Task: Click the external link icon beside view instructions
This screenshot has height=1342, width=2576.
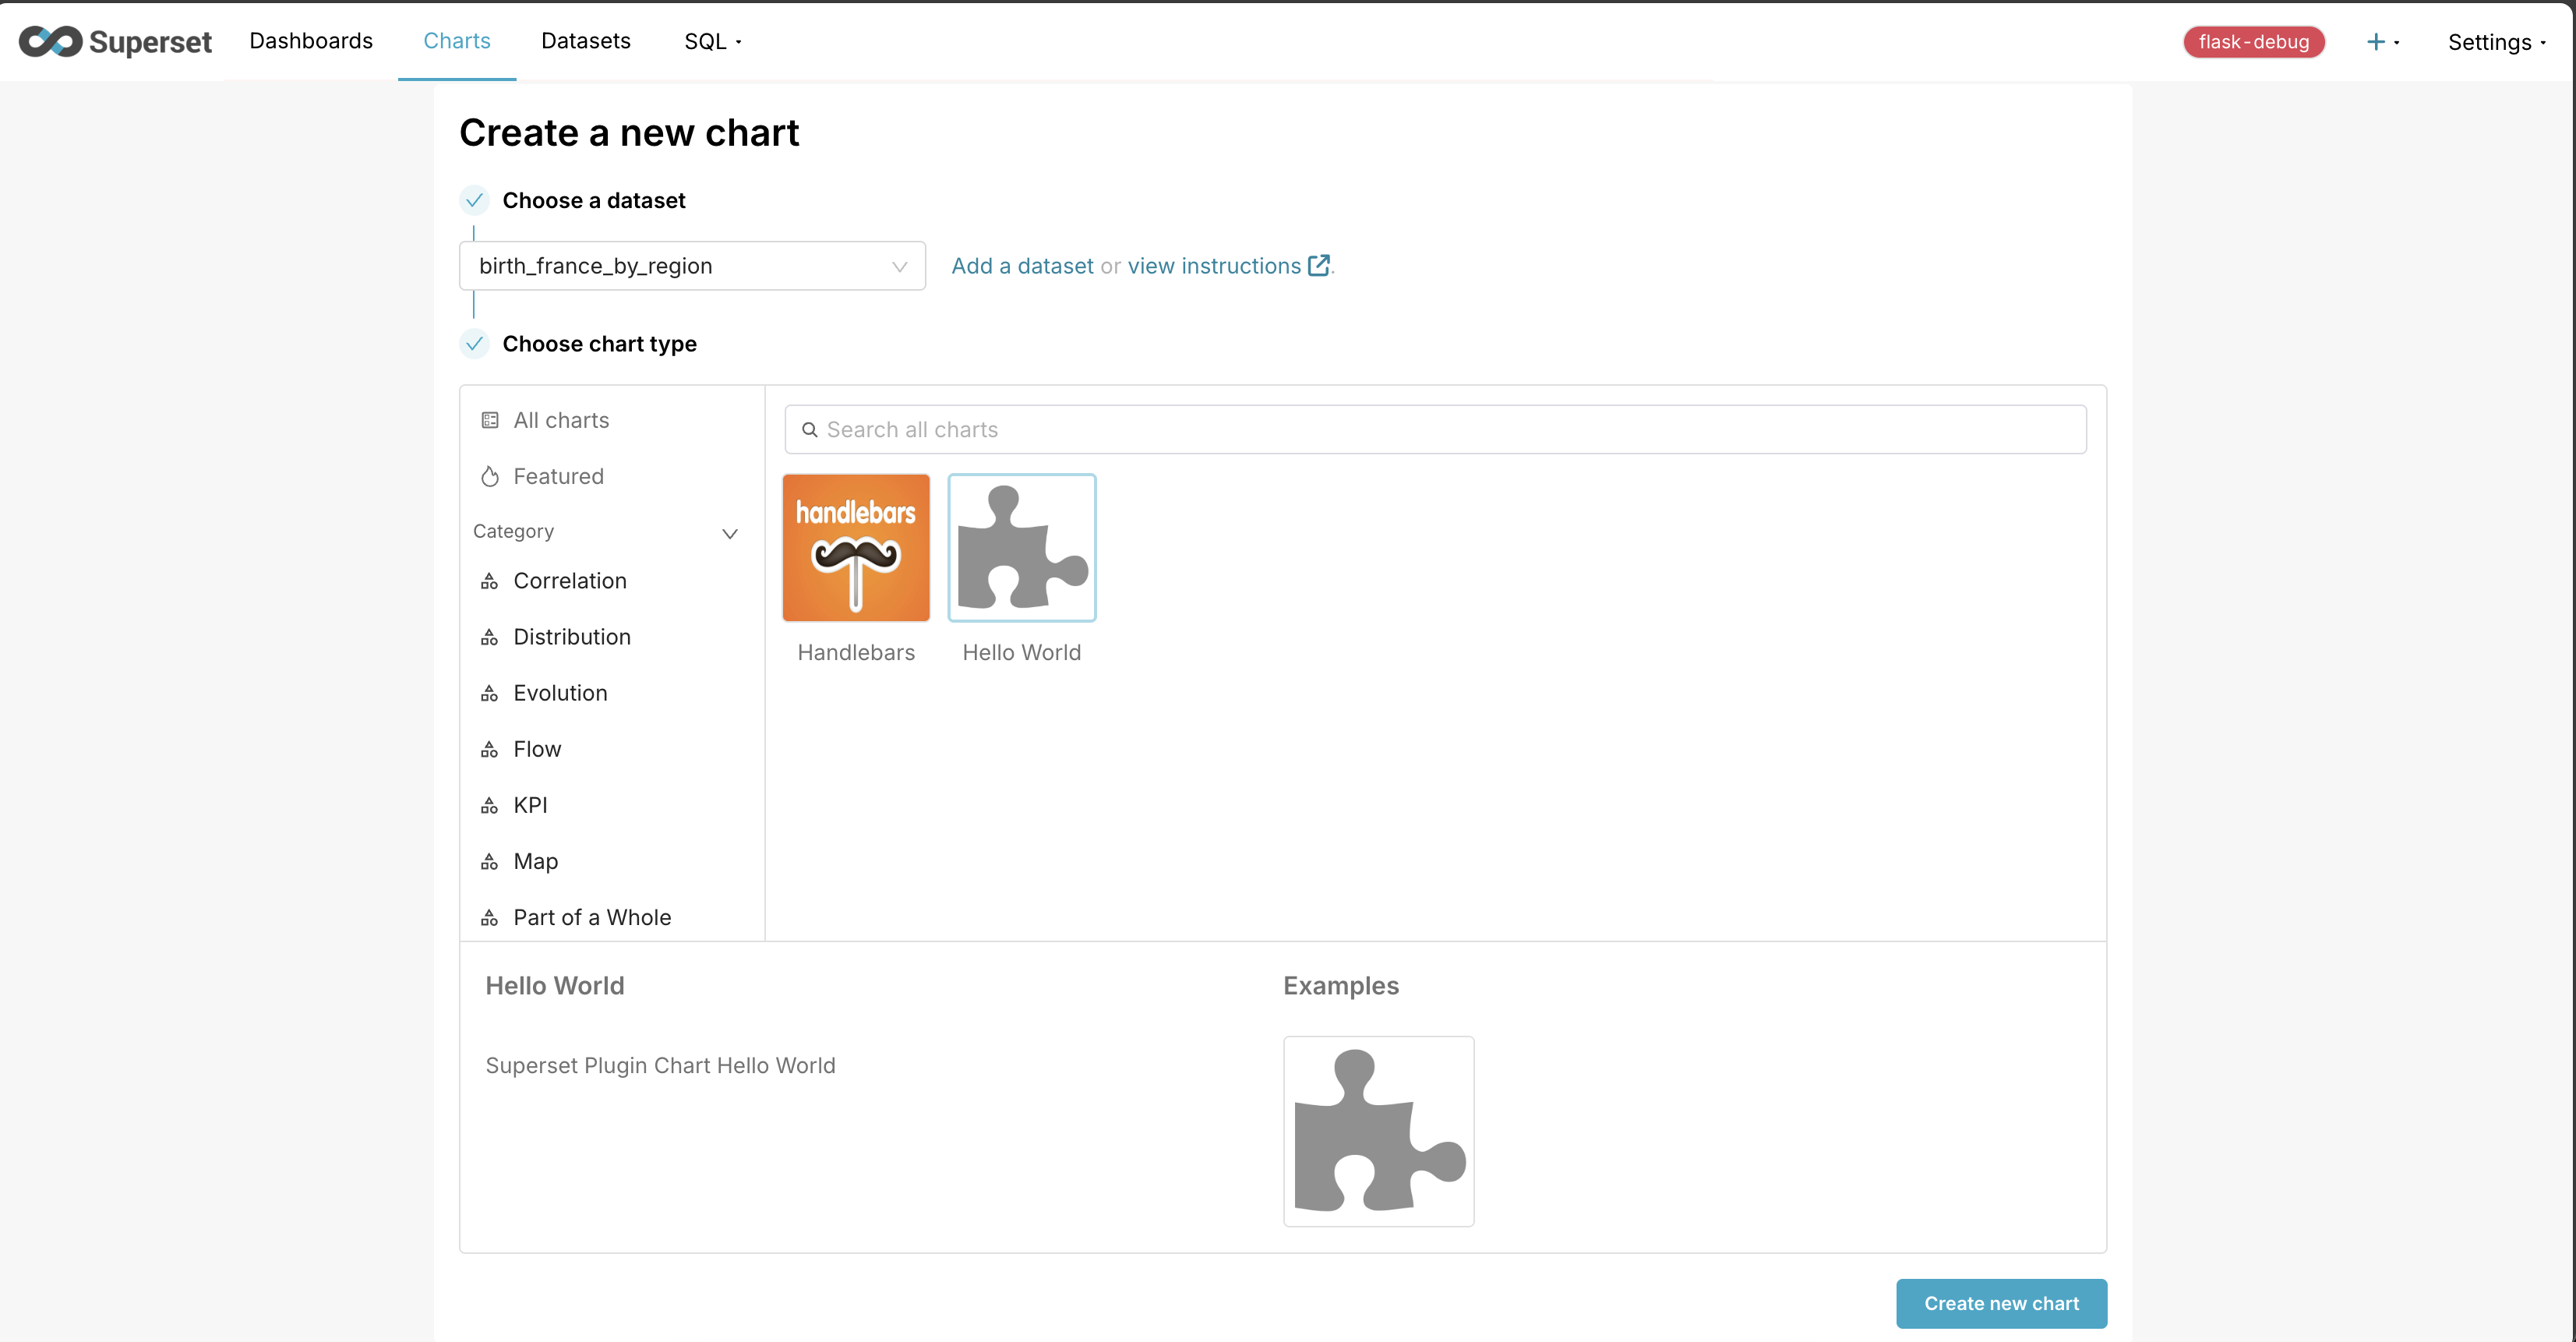Action: (1319, 265)
